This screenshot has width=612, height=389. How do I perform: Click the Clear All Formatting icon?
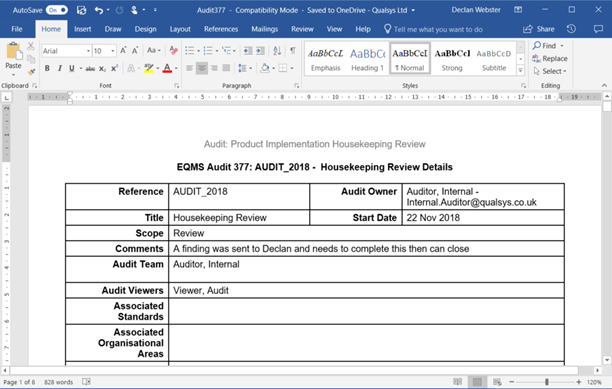pyautogui.click(x=173, y=50)
